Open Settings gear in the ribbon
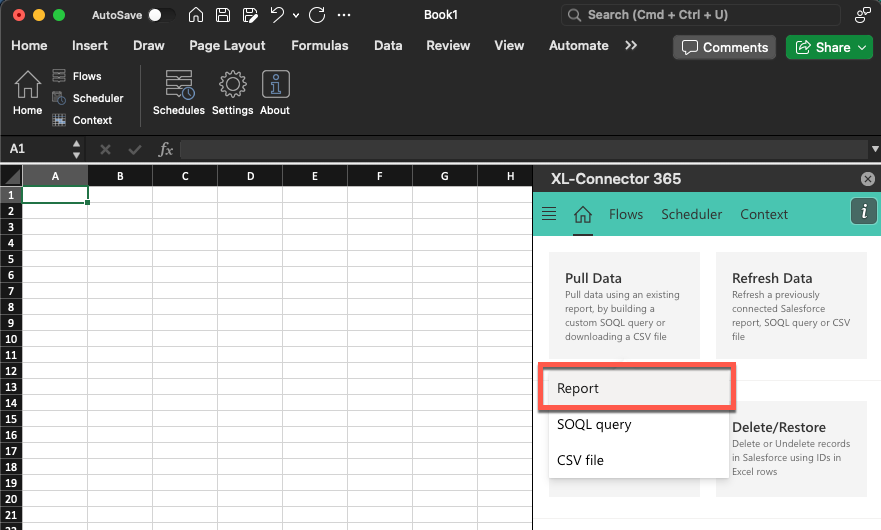 [232, 92]
